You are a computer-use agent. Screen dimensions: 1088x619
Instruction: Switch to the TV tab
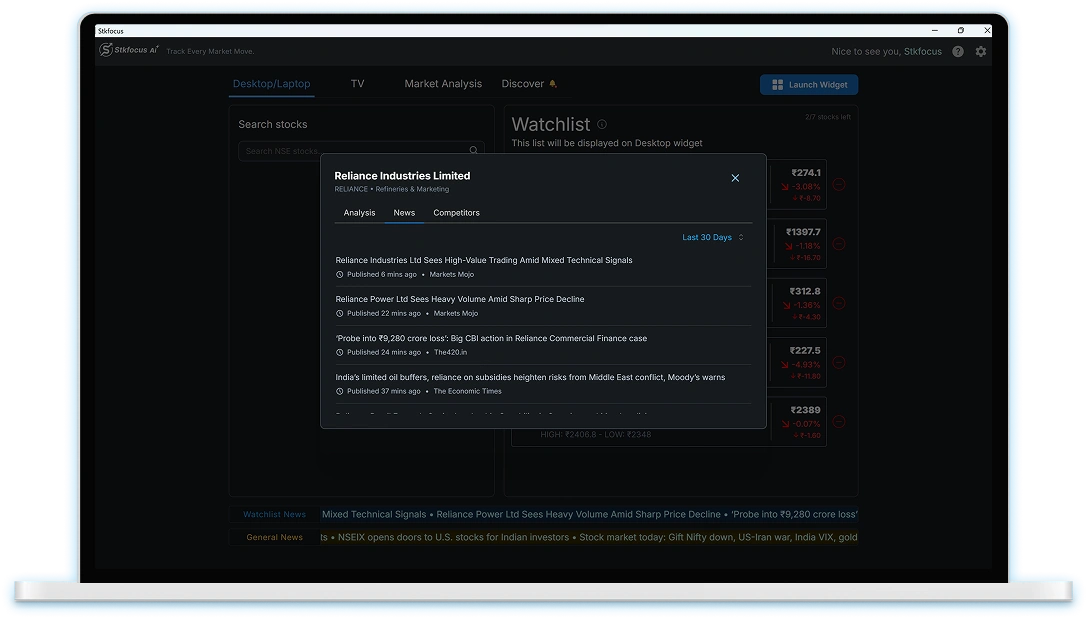coord(357,84)
